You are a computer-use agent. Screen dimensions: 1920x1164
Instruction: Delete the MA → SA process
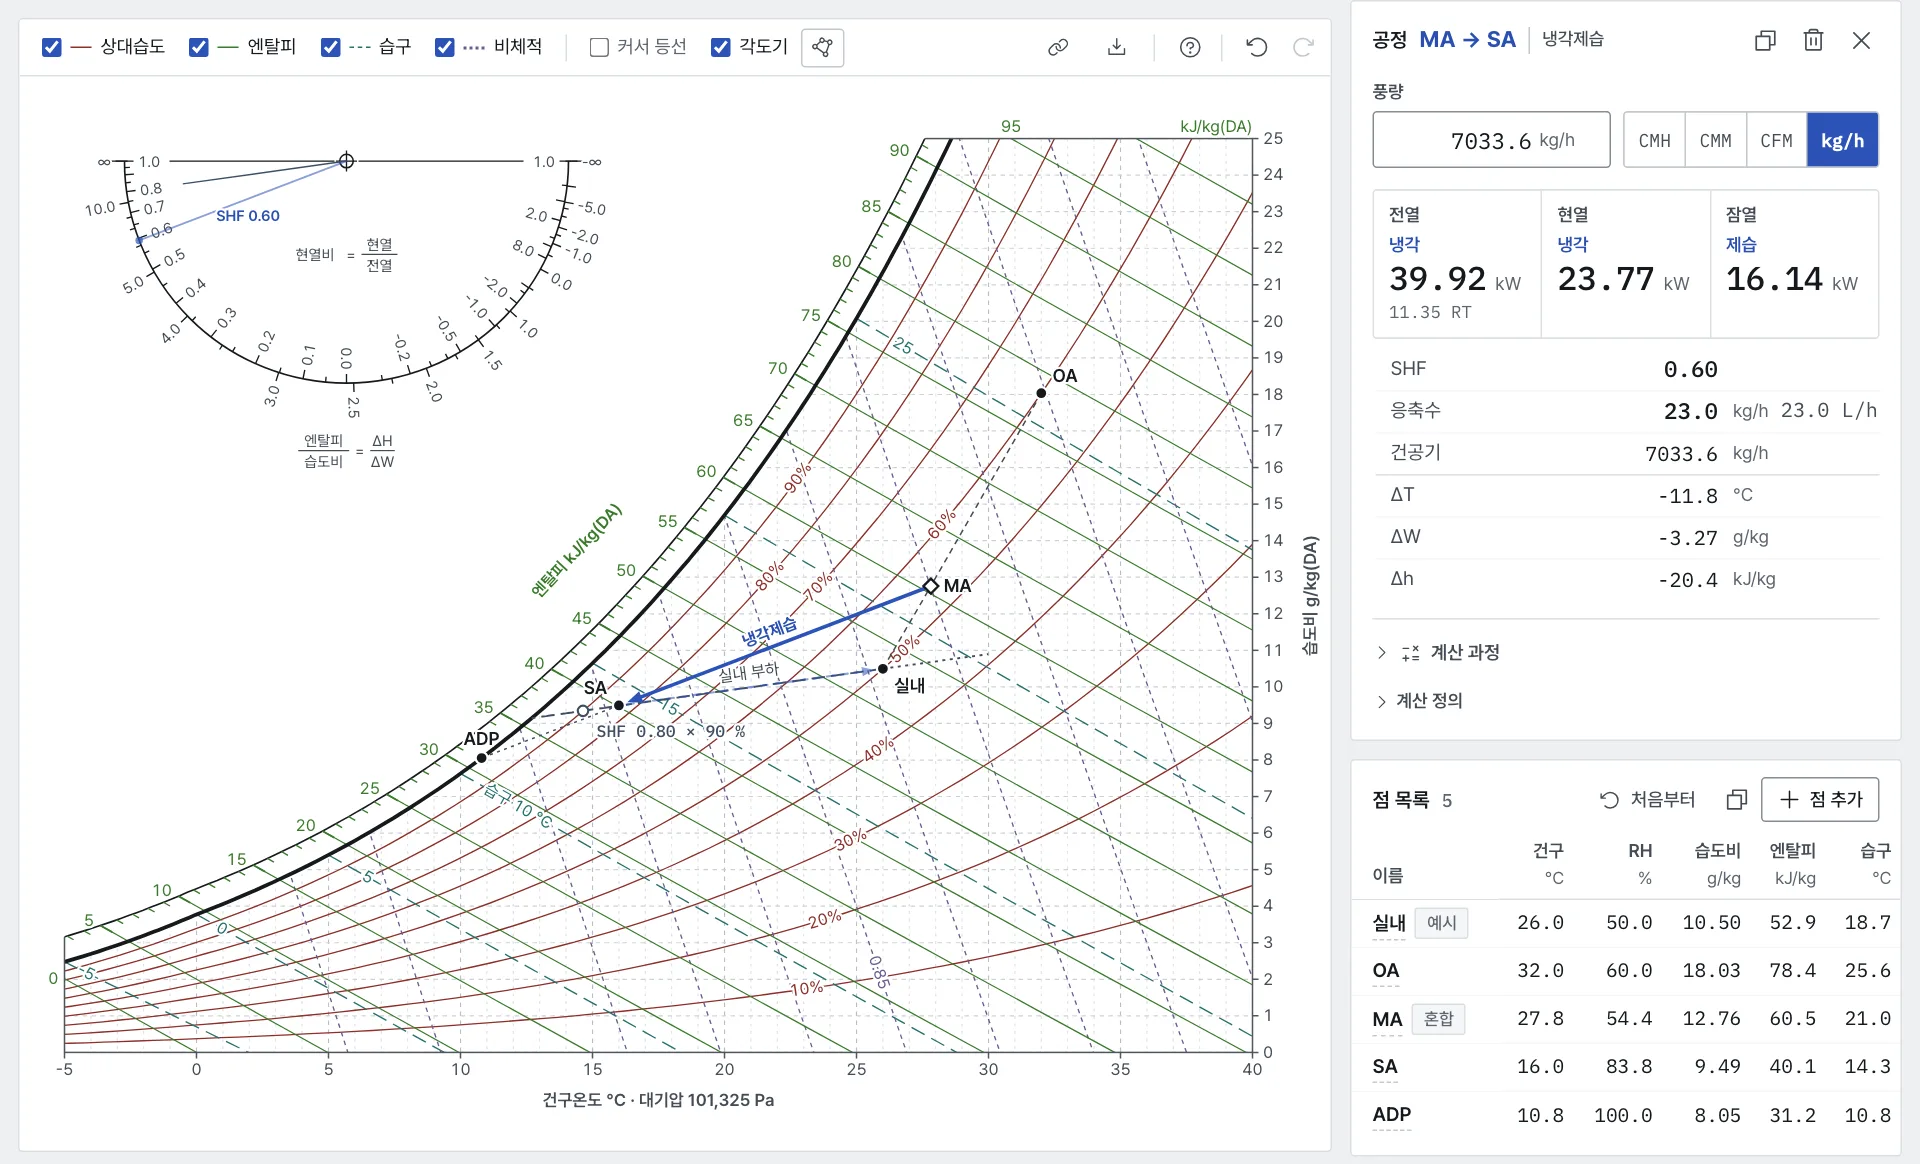(1813, 40)
